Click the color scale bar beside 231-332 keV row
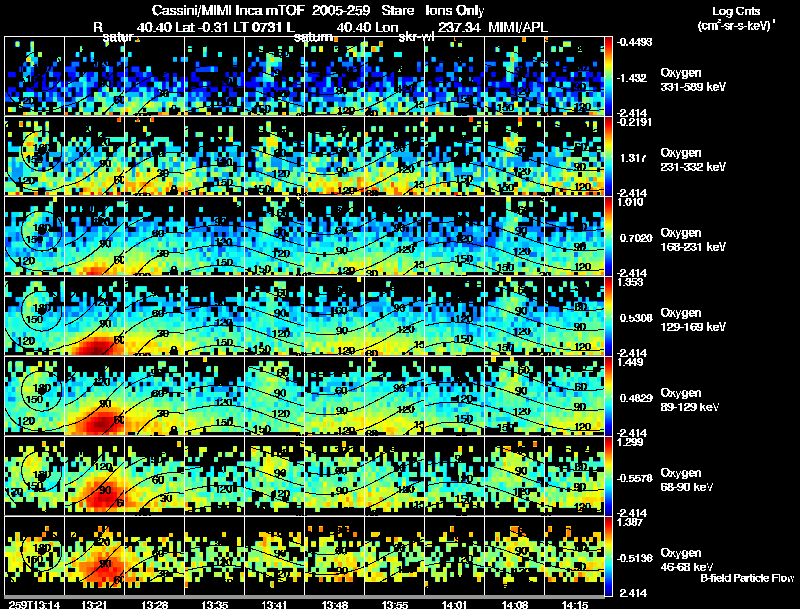 coord(608,156)
